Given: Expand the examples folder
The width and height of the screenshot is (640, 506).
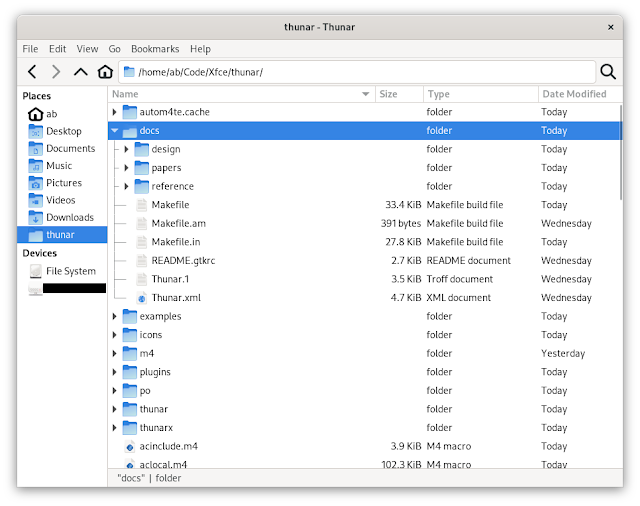Looking at the screenshot, I should pyautogui.click(x=115, y=316).
